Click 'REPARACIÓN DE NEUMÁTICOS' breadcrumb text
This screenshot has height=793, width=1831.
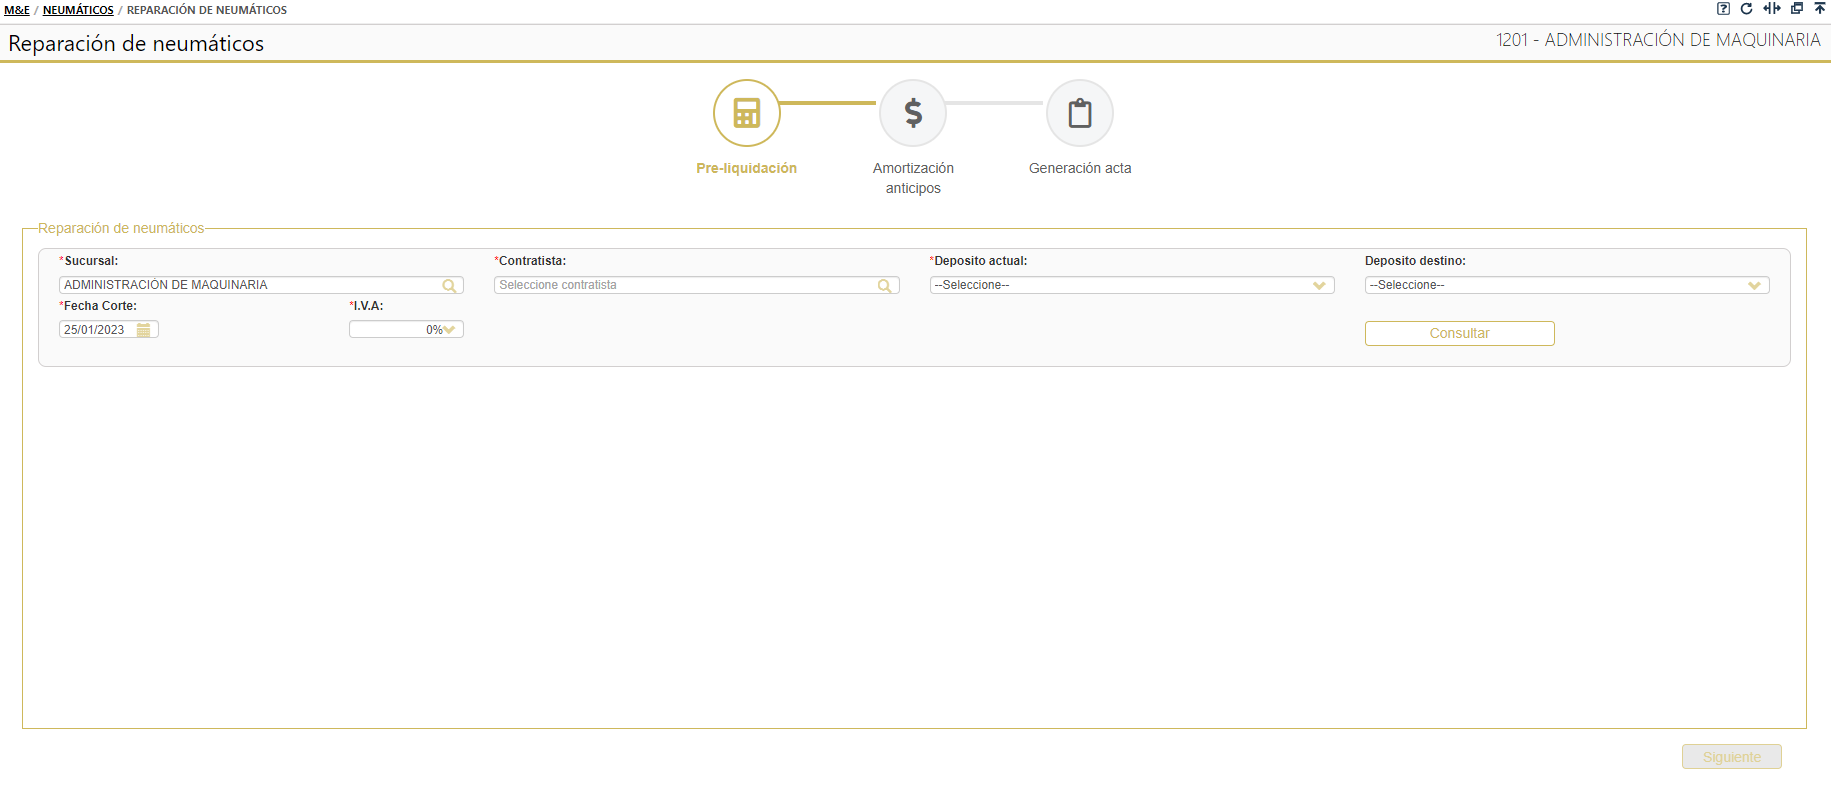(x=207, y=10)
